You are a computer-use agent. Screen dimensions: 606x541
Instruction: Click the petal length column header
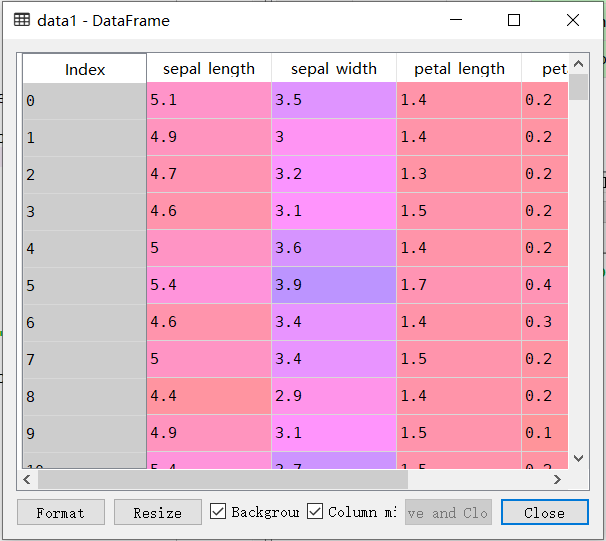coord(459,69)
